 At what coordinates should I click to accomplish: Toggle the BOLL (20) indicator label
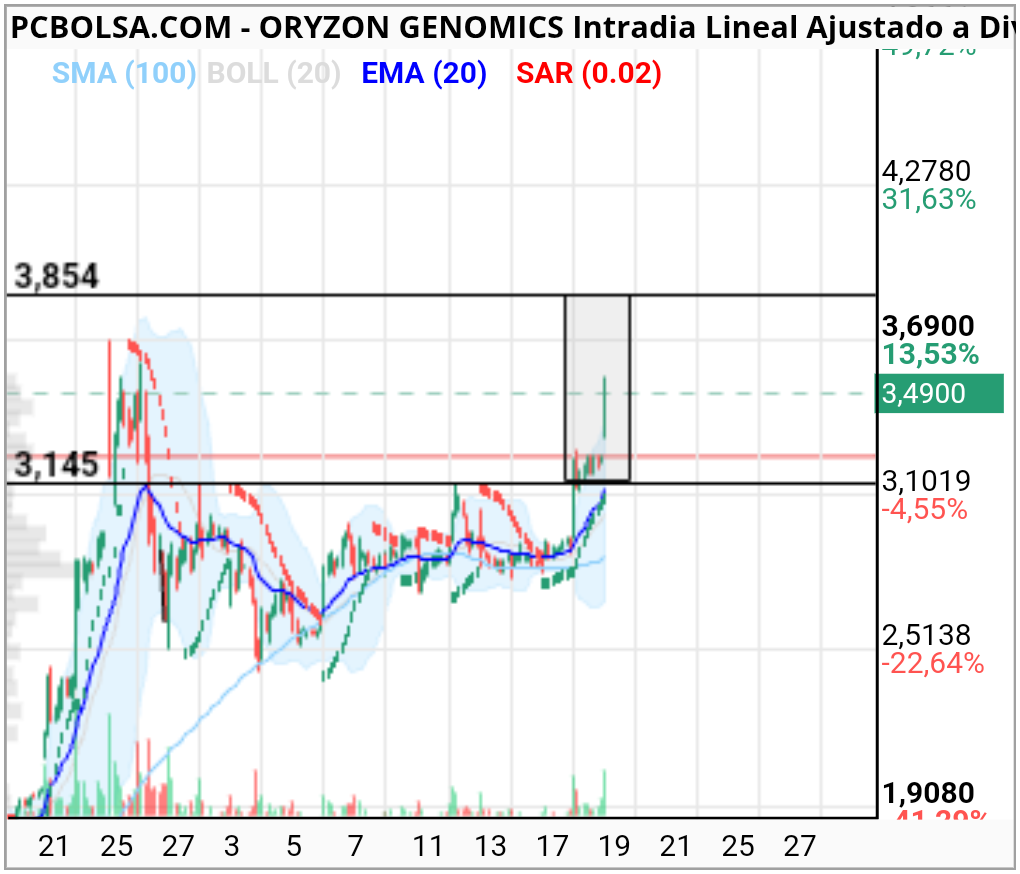[273, 73]
